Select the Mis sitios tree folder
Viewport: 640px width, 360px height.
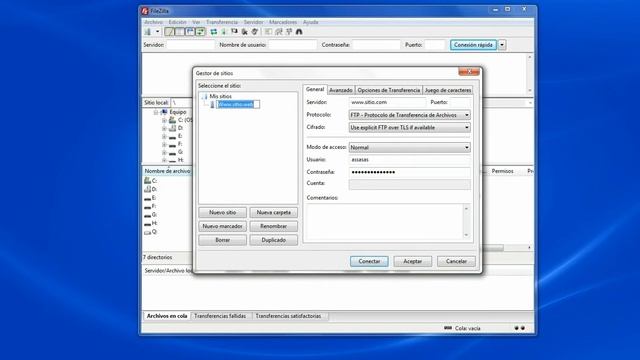click(x=220, y=96)
